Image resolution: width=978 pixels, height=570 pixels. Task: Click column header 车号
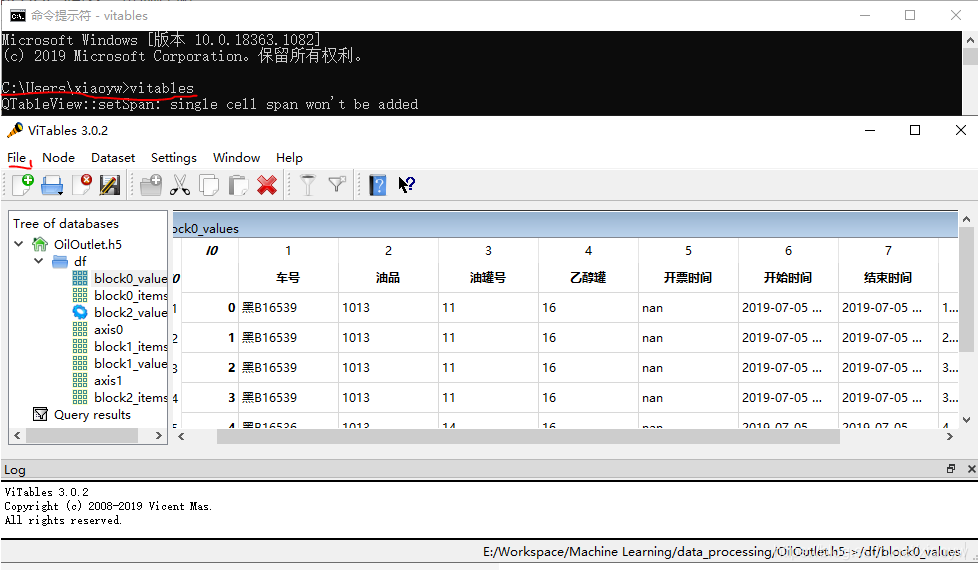288,278
